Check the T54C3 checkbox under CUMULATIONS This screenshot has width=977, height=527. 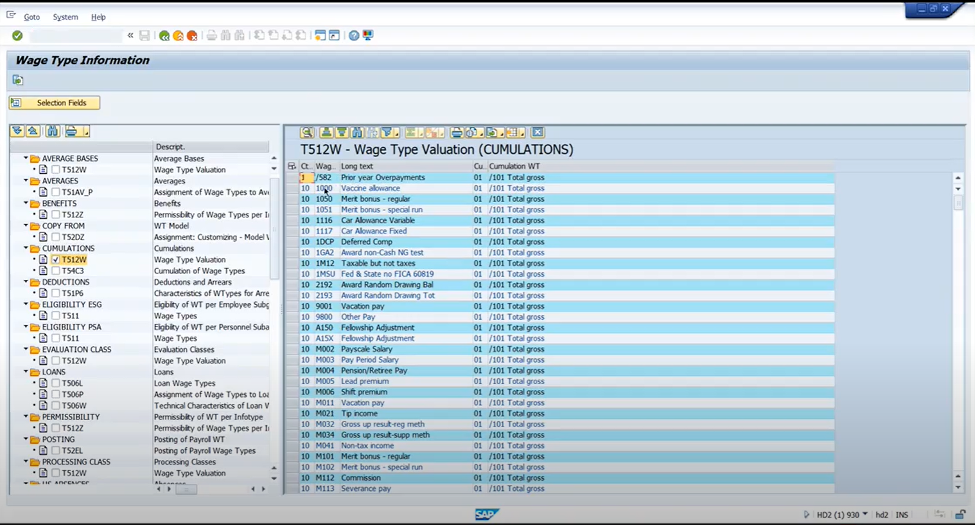56,271
